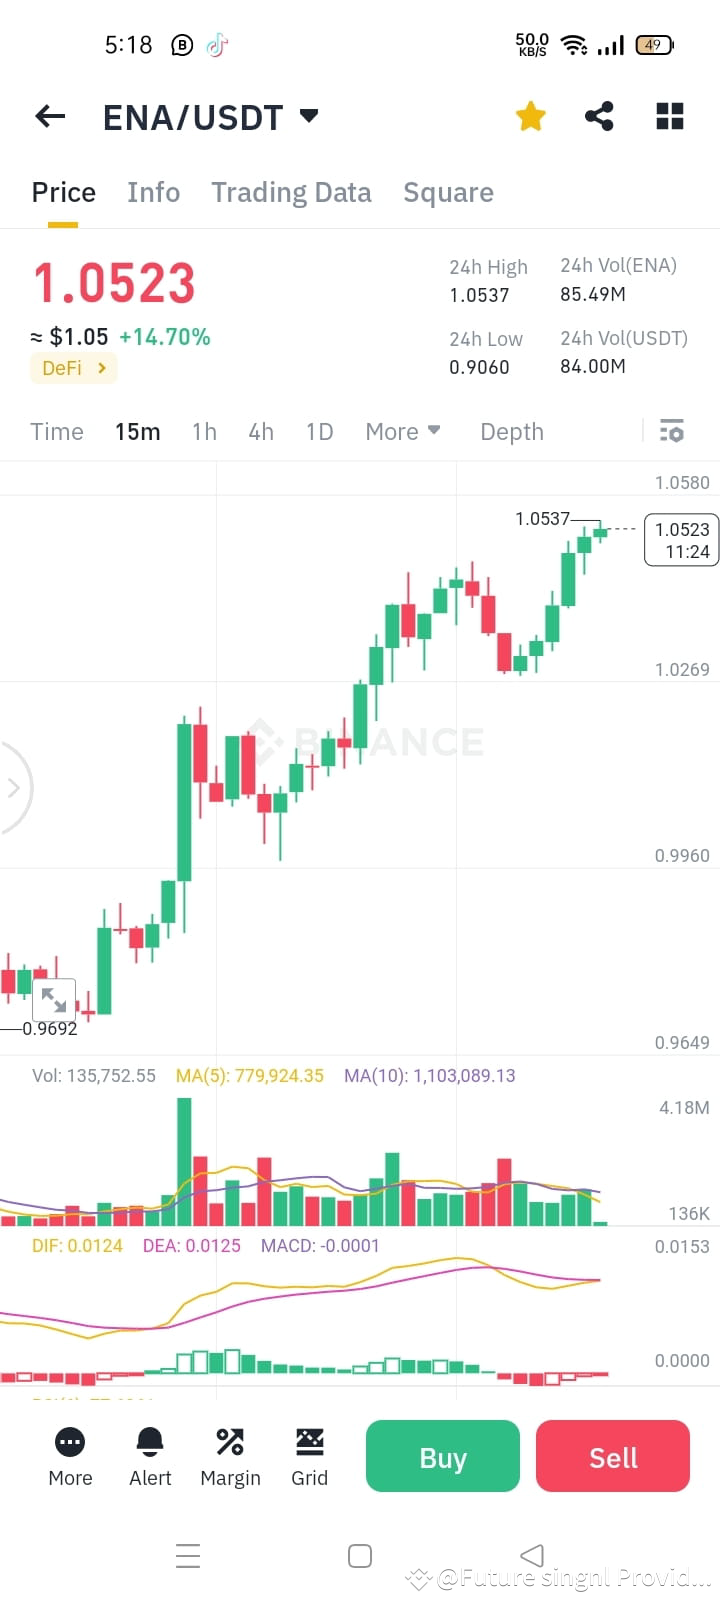This screenshot has height=1600, width=720.
Task: Open the share options
Action: [x=599, y=116]
